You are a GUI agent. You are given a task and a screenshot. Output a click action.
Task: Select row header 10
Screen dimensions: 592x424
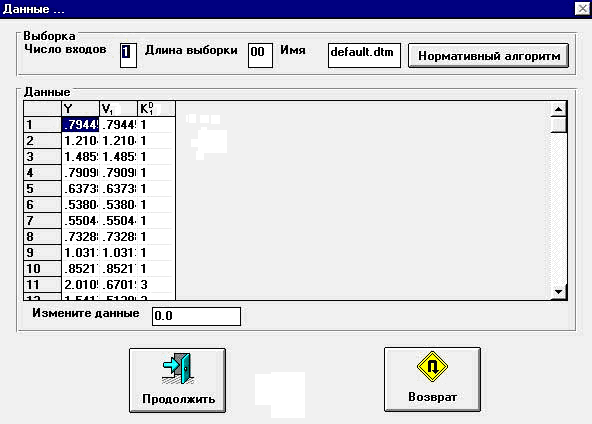[x=42, y=268]
